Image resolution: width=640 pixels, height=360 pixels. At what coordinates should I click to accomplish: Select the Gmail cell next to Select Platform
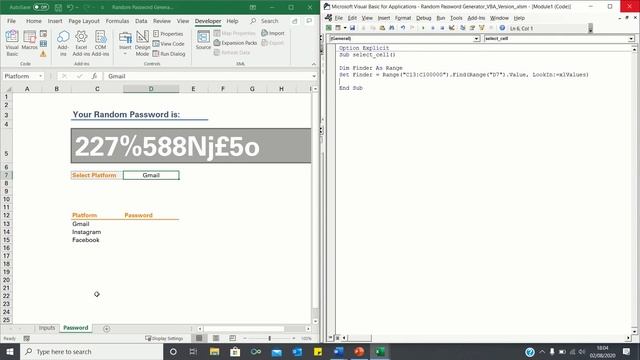point(151,175)
